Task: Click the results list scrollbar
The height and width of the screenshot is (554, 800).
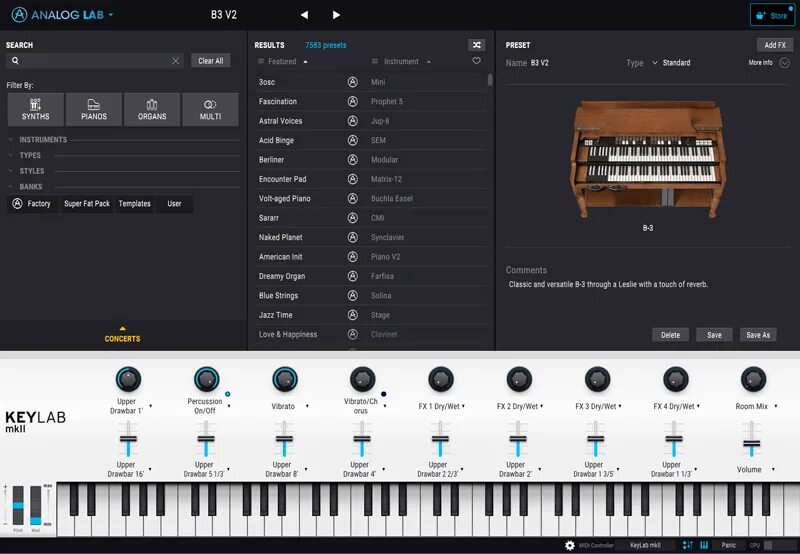Action: 490,80
